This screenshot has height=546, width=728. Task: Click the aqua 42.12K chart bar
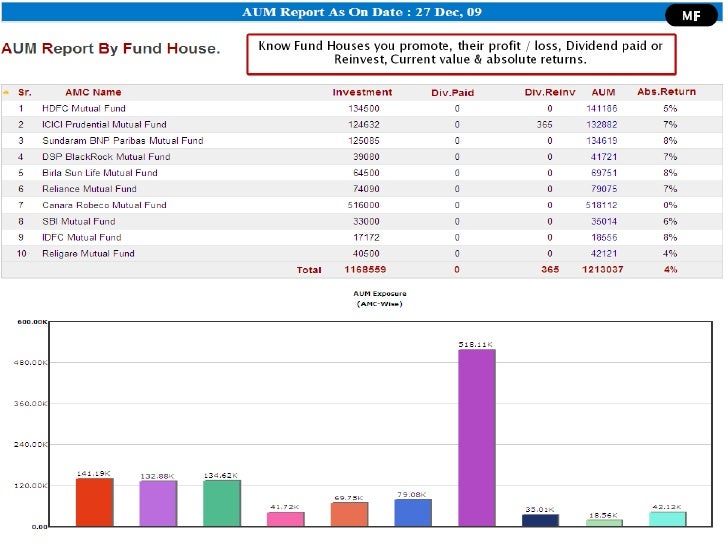[668, 519]
